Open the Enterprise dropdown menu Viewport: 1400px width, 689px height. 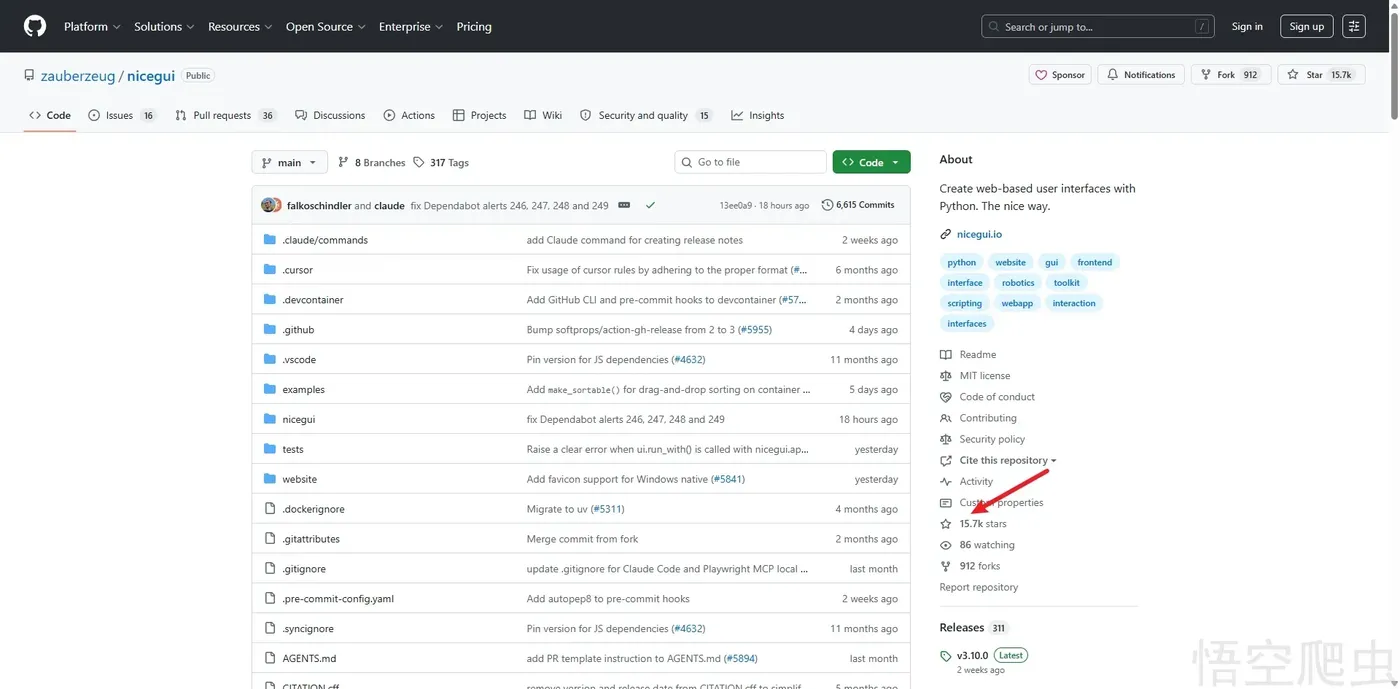(x=411, y=27)
